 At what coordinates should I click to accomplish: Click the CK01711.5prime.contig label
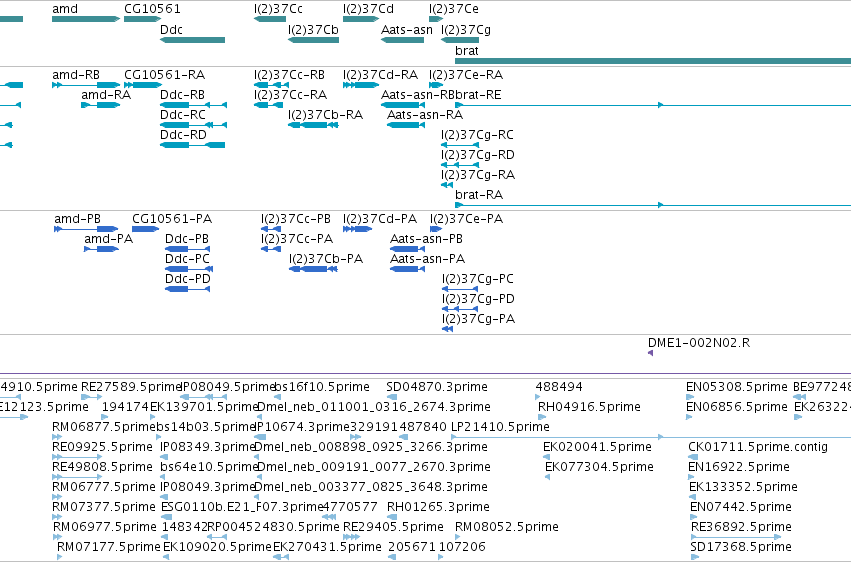tap(758, 448)
